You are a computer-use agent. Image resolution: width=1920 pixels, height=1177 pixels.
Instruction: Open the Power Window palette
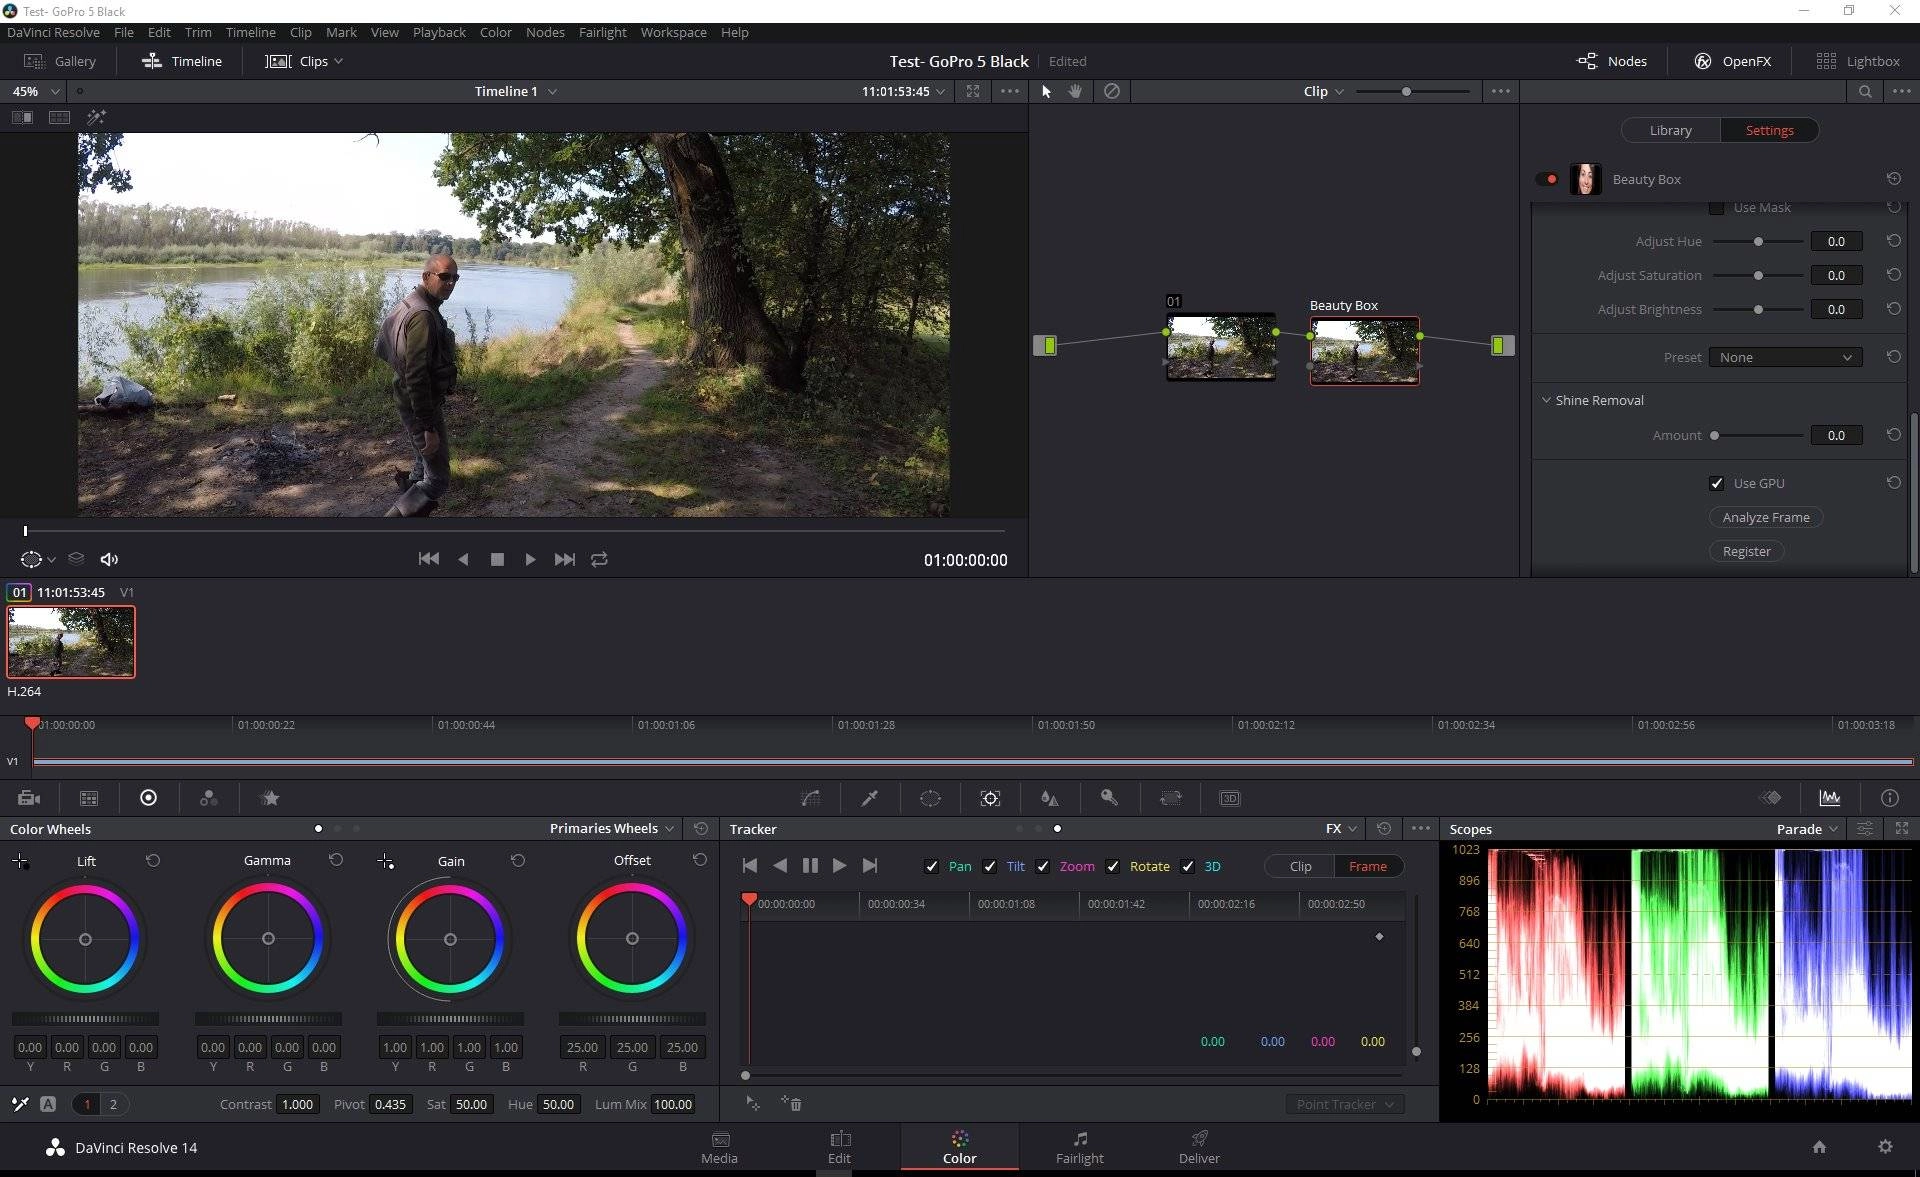click(x=930, y=798)
